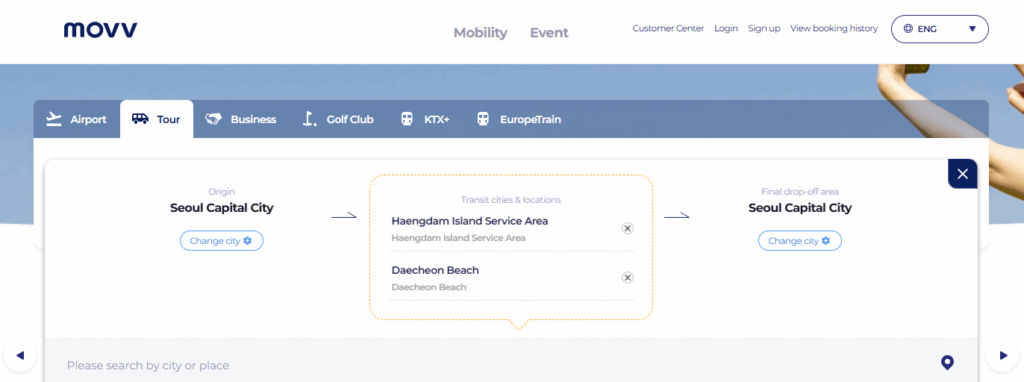Remove Daecheon Beach transit stop
Image resolution: width=1024 pixels, height=382 pixels.
(627, 278)
